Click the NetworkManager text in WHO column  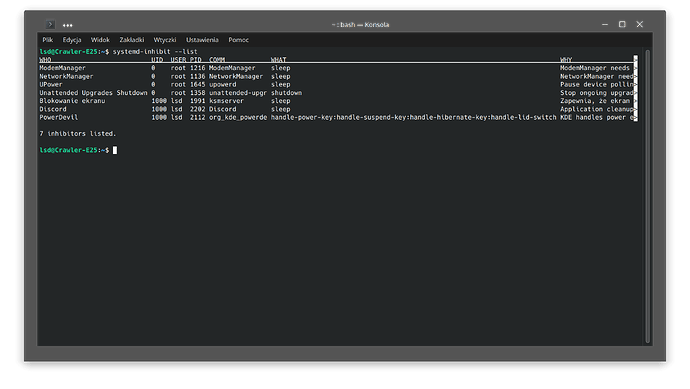[x=66, y=76]
